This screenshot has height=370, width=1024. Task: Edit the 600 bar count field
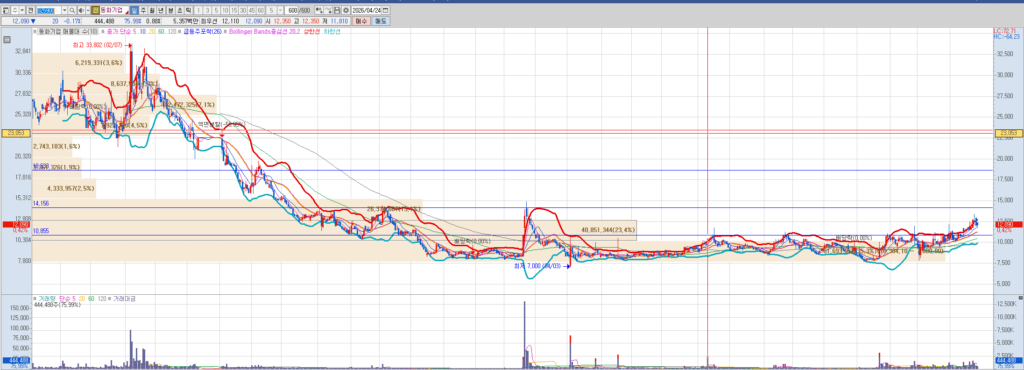click(x=291, y=10)
